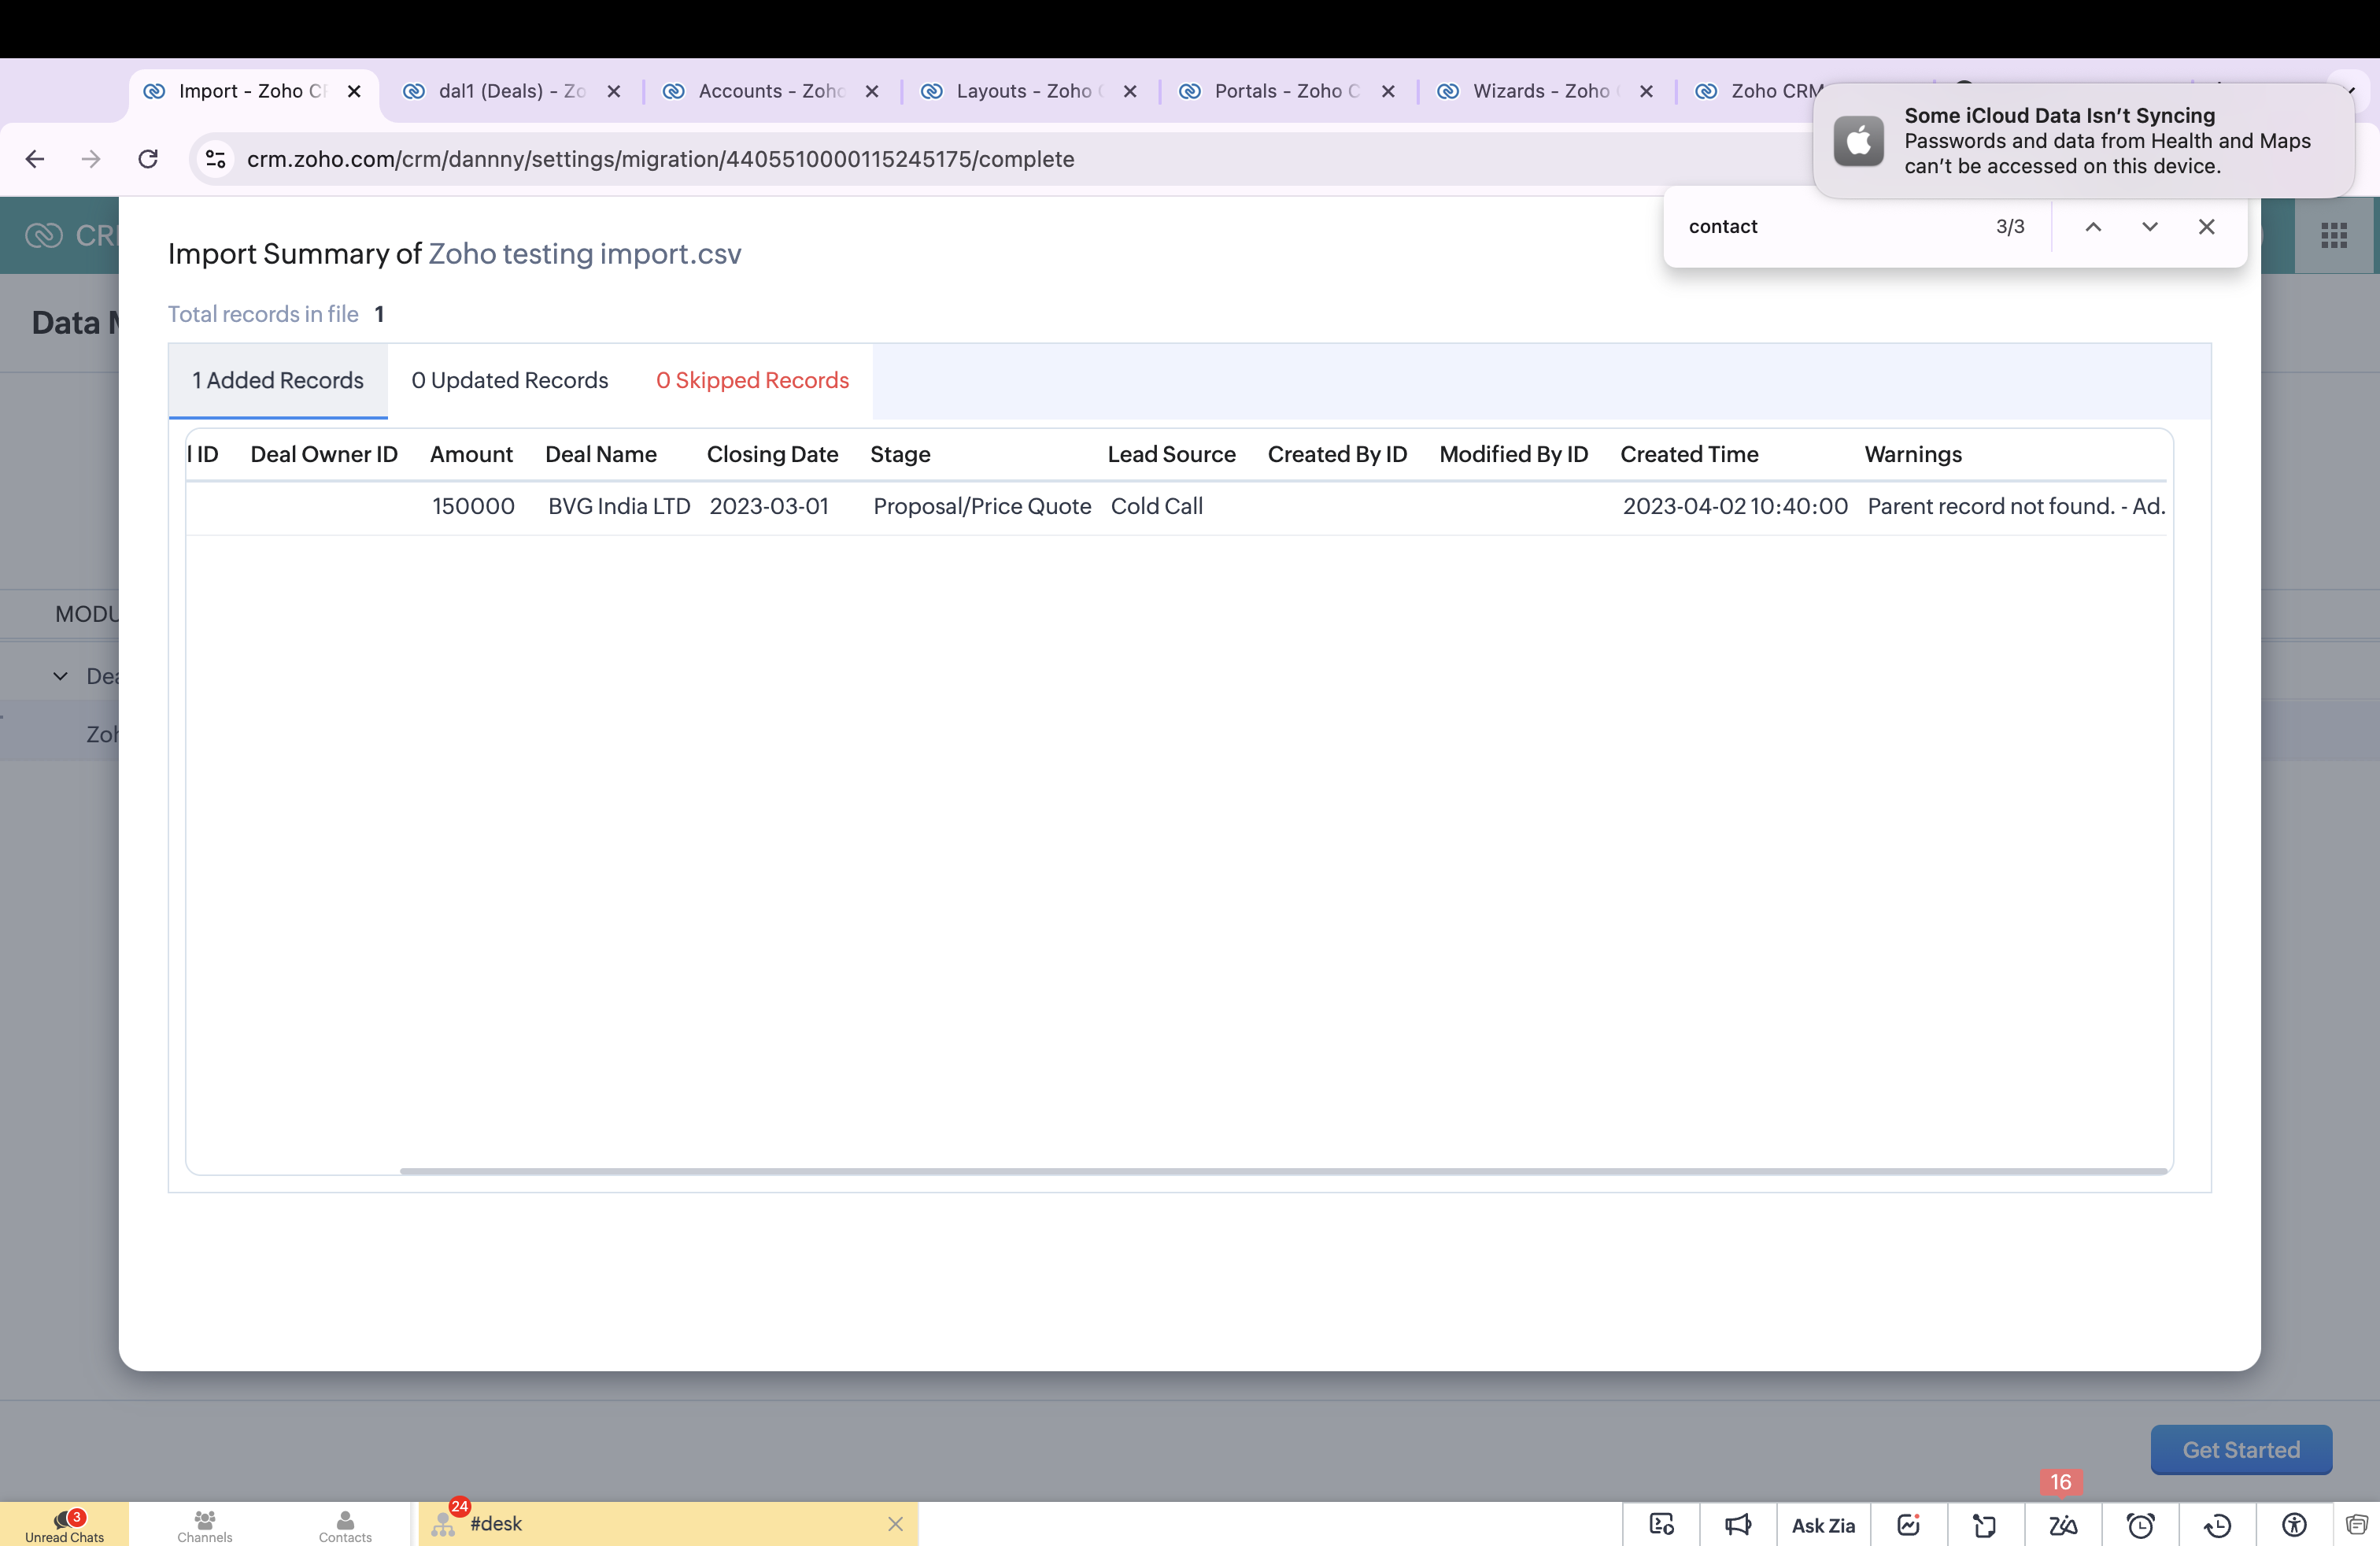Open Unread Chats in the chat bar
This screenshot has height=1546, width=2380.
[65, 1525]
